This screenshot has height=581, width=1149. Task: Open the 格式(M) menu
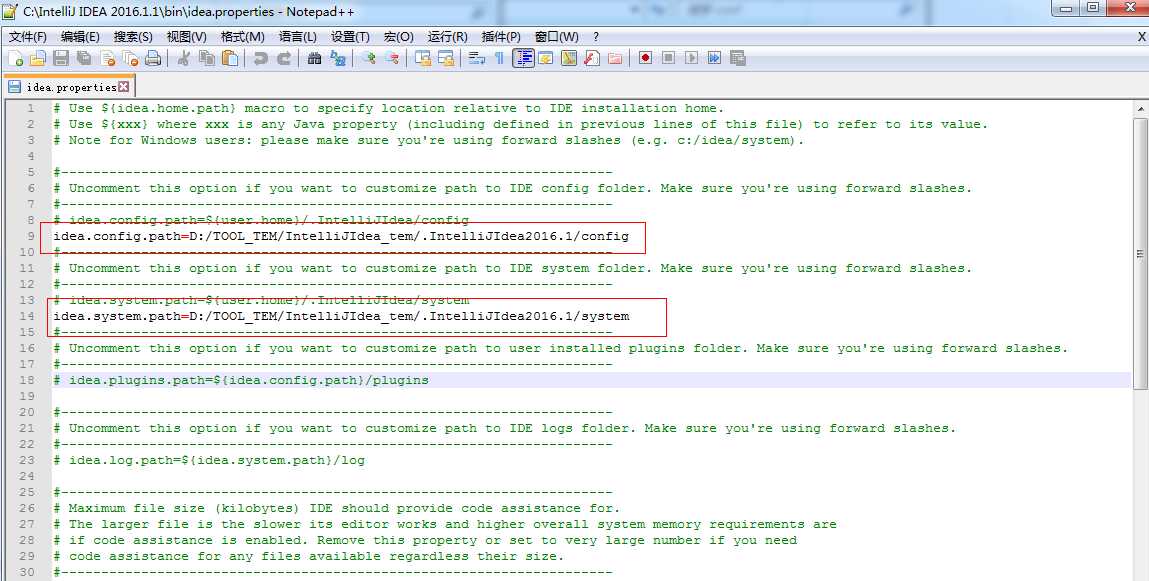click(x=243, y=37)
